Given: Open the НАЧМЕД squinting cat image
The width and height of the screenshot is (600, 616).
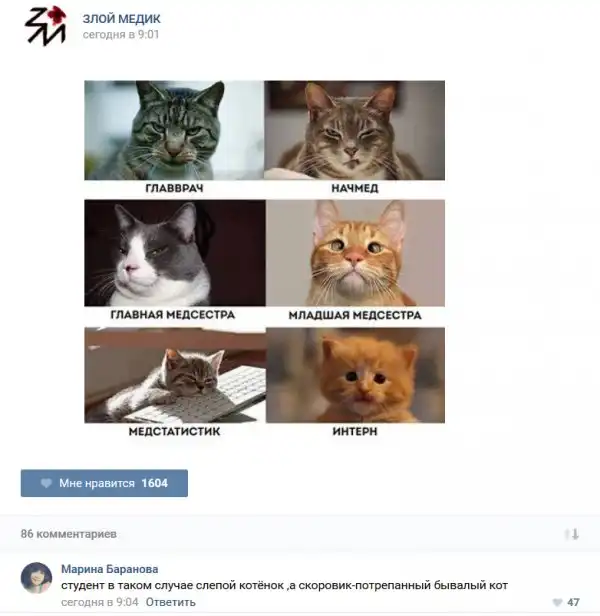Looking at the screenshot, I should tap(355, 130).
